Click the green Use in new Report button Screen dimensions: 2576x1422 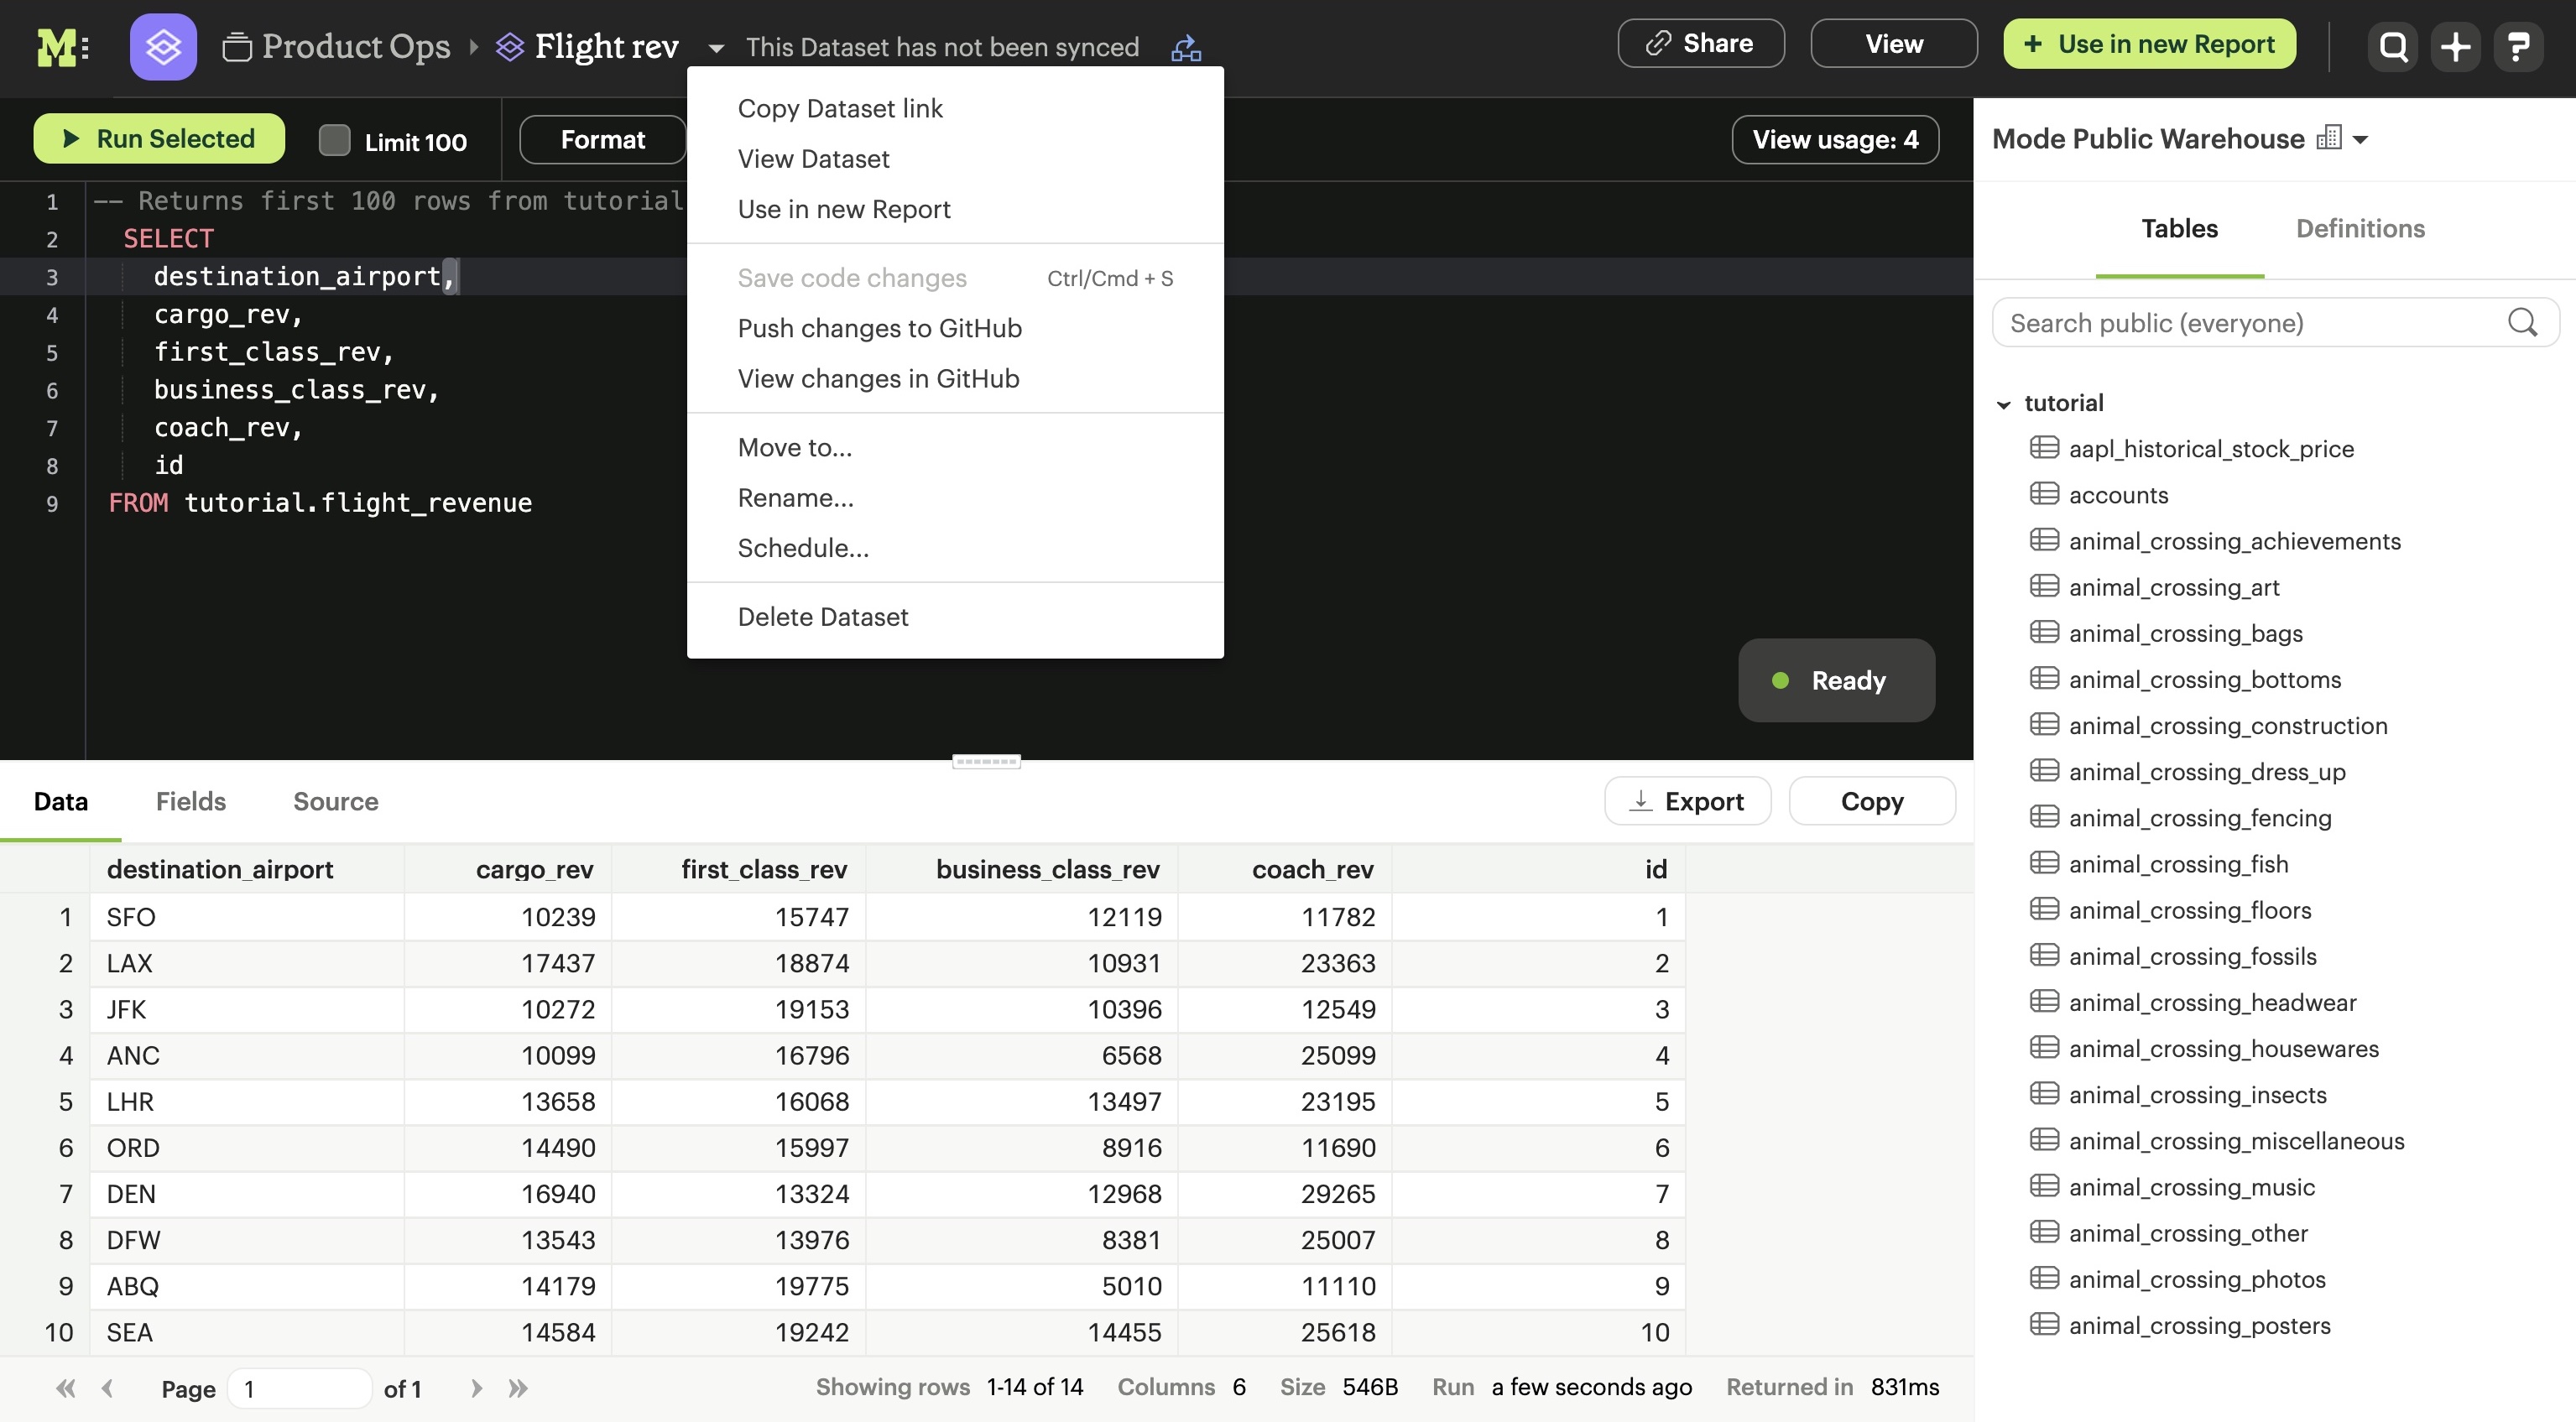(2149, 43)
